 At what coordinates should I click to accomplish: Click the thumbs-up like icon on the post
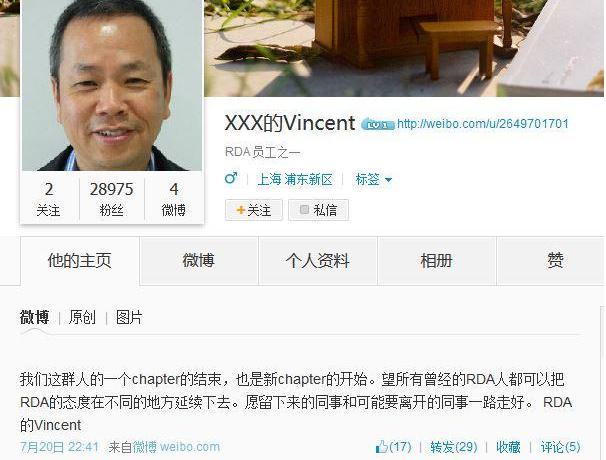(x=381, y=446)
